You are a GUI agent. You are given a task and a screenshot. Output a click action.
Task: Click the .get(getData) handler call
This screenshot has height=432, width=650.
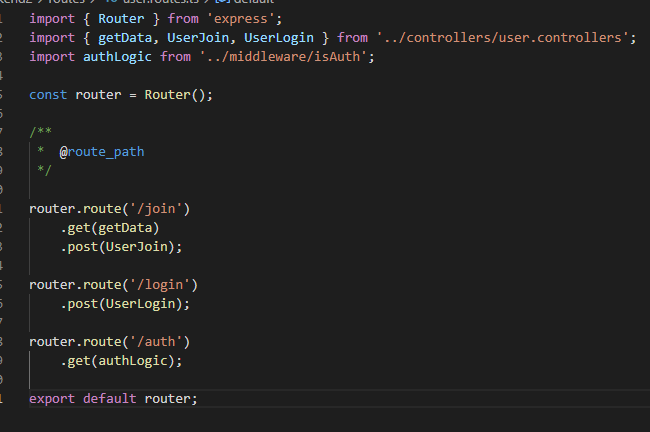click(x=110, y=228)
